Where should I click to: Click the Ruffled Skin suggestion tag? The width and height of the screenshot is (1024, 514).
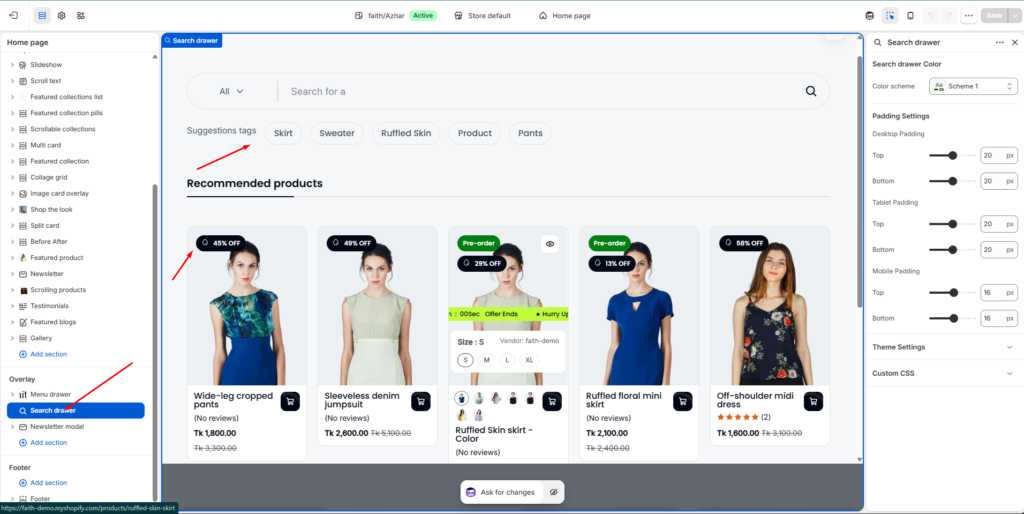tap(406, 133)
